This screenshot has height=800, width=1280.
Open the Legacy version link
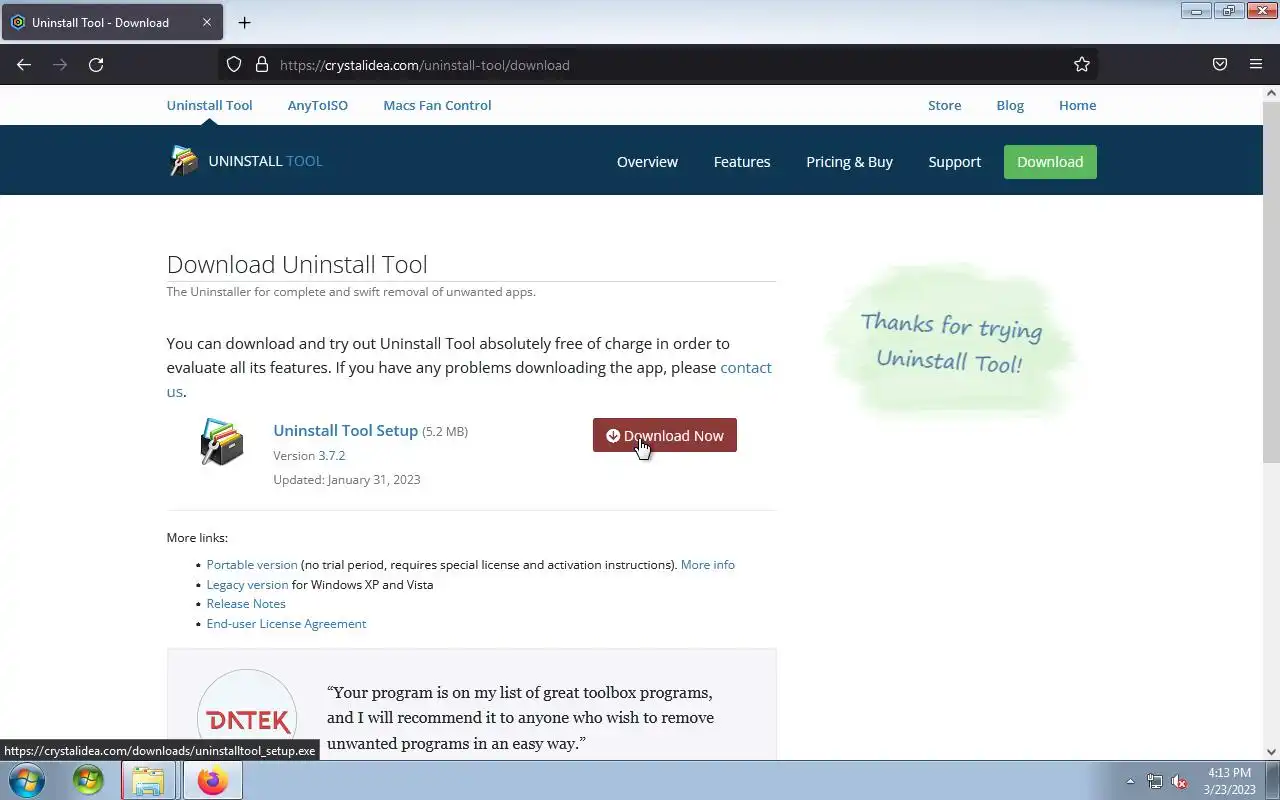tap(247, 584)
